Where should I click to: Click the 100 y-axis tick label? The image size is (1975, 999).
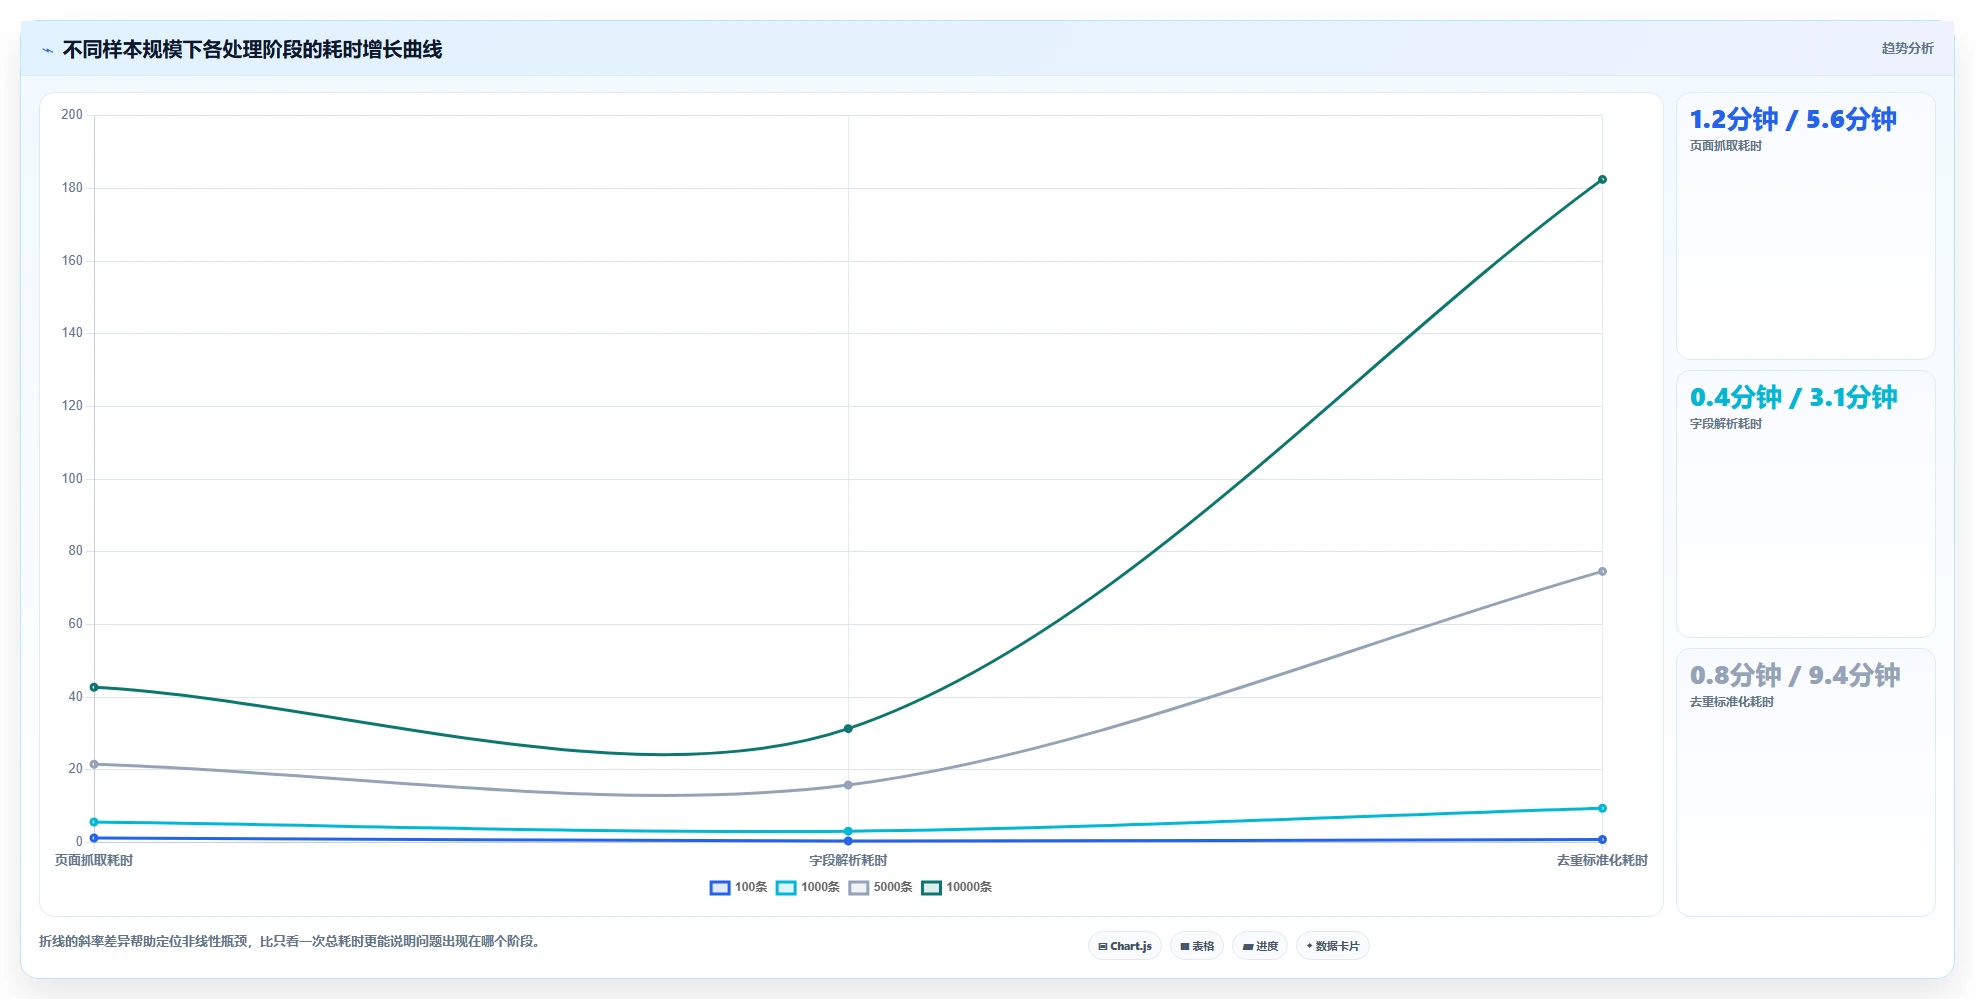pyautogui.click(x=72, y=479)
